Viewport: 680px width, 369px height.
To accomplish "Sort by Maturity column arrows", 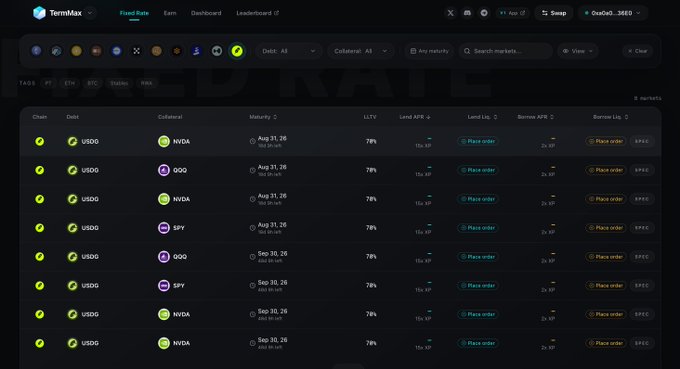I will point(275,117).
